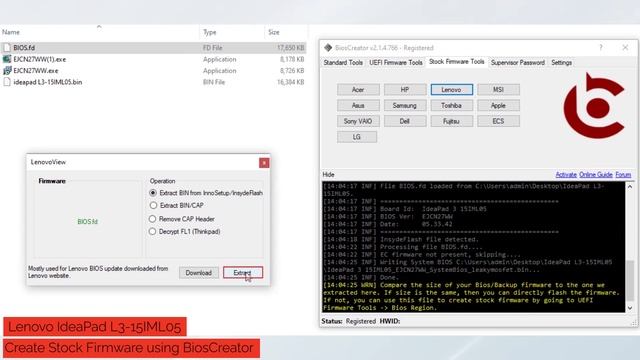Click Hide above the log console
640x360 pixels.
pos(329,175)
